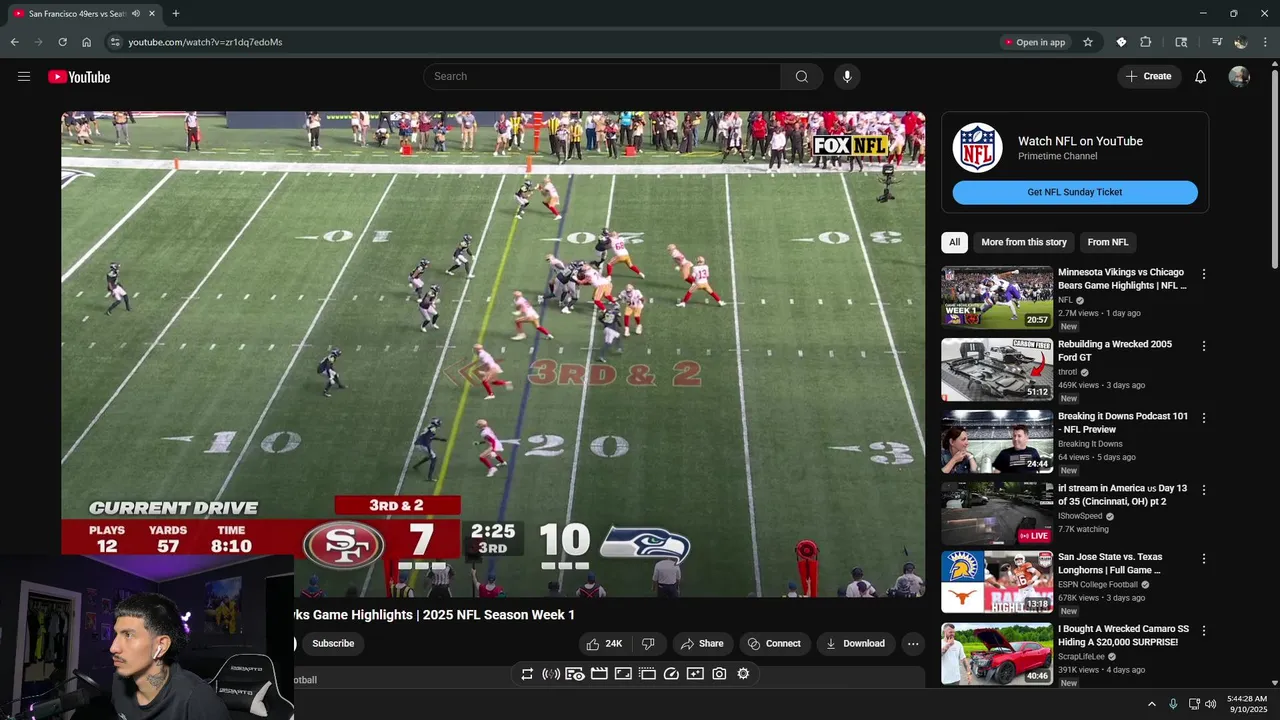Image resolution: width=1280 pixels, height=720 pixels.
Task: Open the Chrome three-dot menu
Action: (x=1265, y=42)
